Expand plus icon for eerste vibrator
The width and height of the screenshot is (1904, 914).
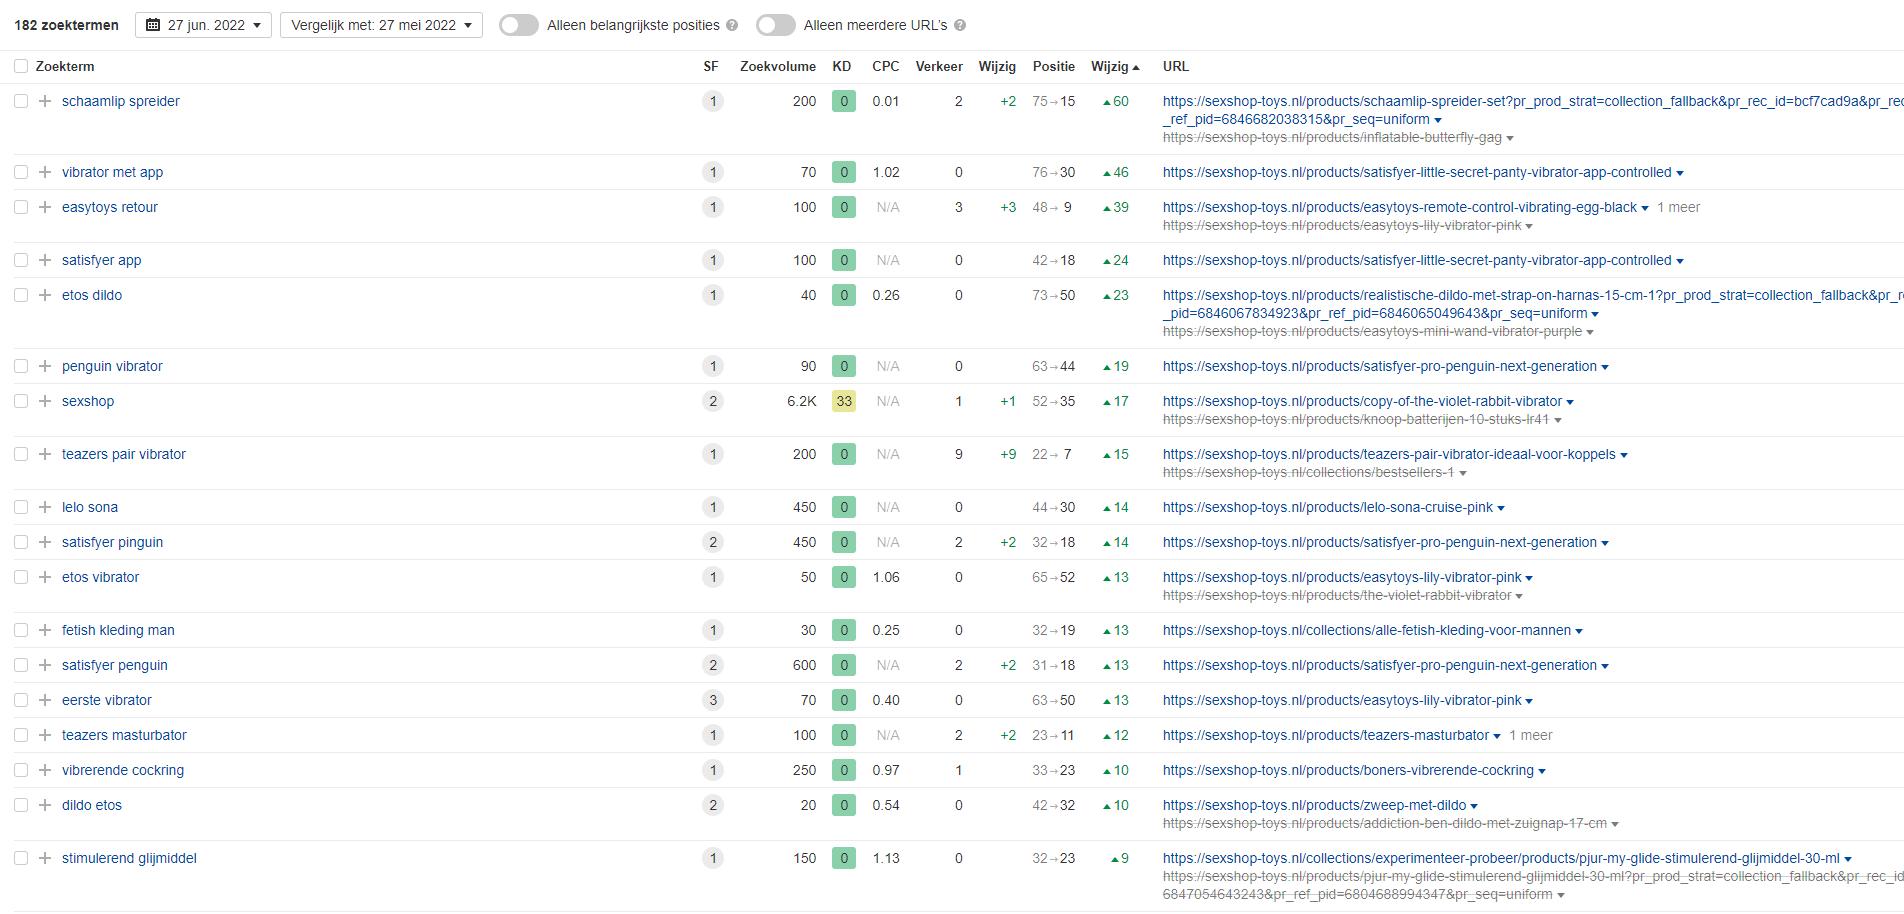click(45, 700)
